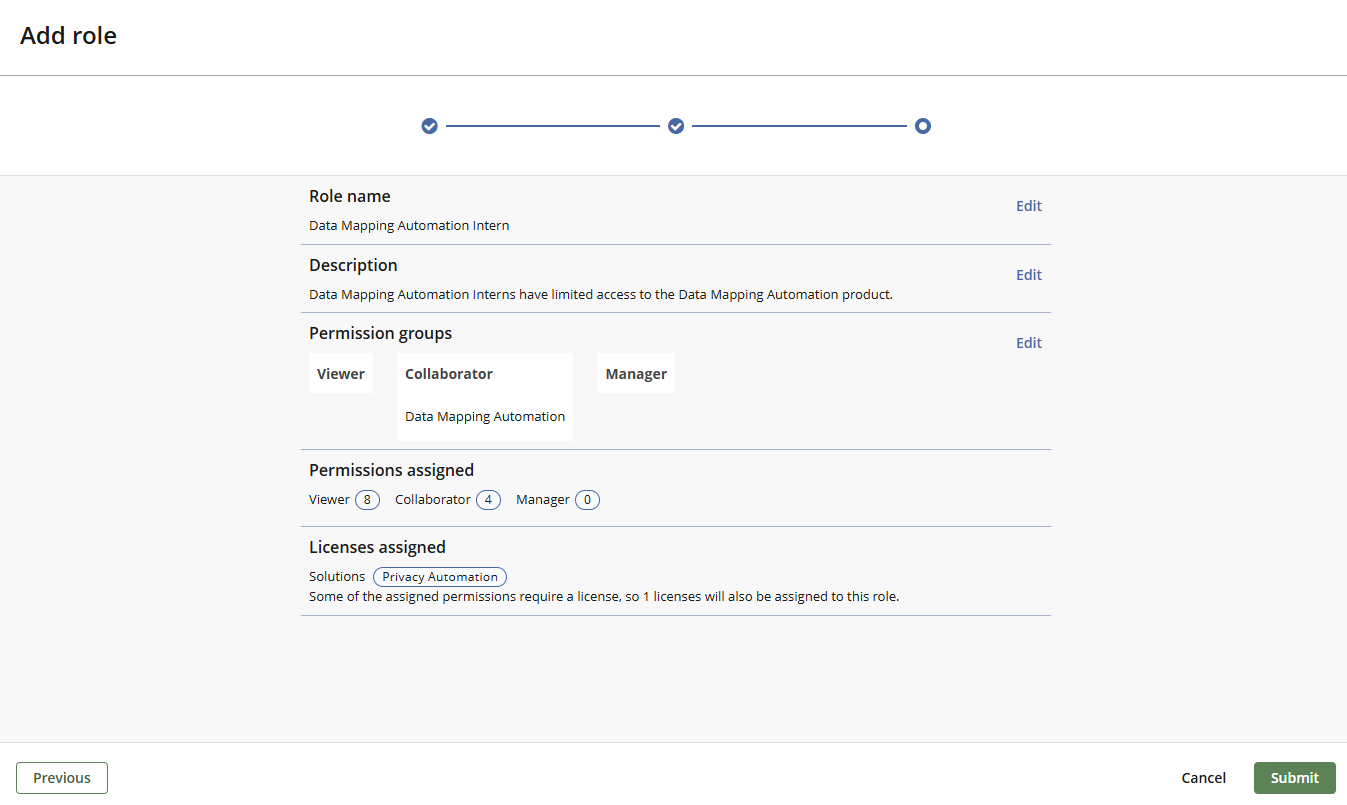Click the Collaborator permissions count badge 4
1347x805 pixels.
[x=488, y=500]
